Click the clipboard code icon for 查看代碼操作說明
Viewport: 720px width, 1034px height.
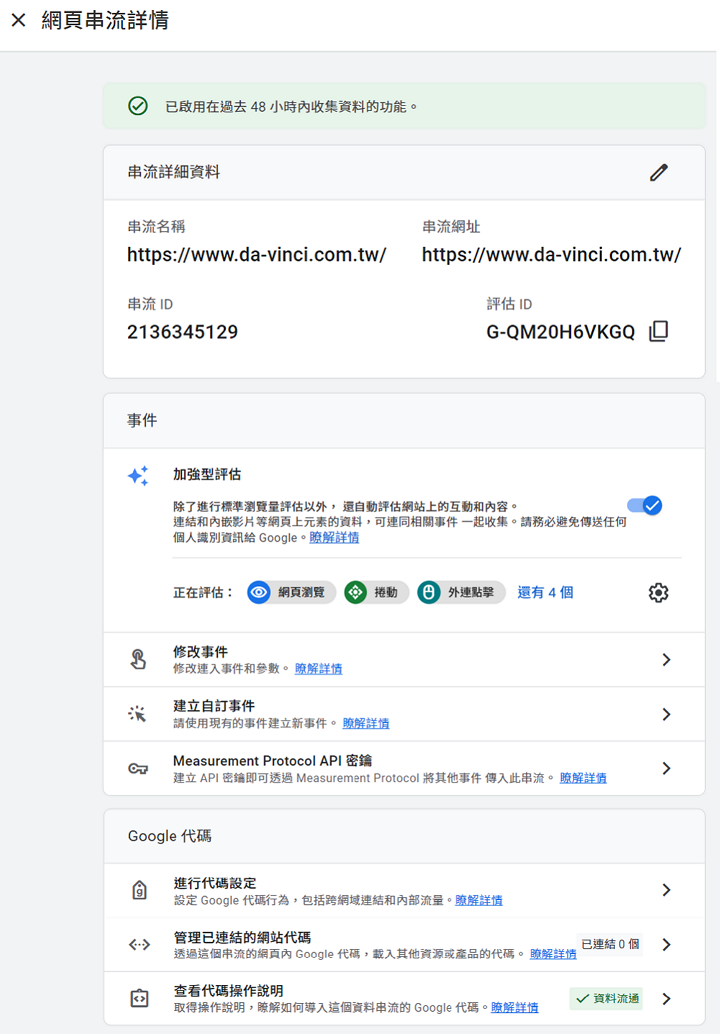pyautogui.click(x=139, y=998)
